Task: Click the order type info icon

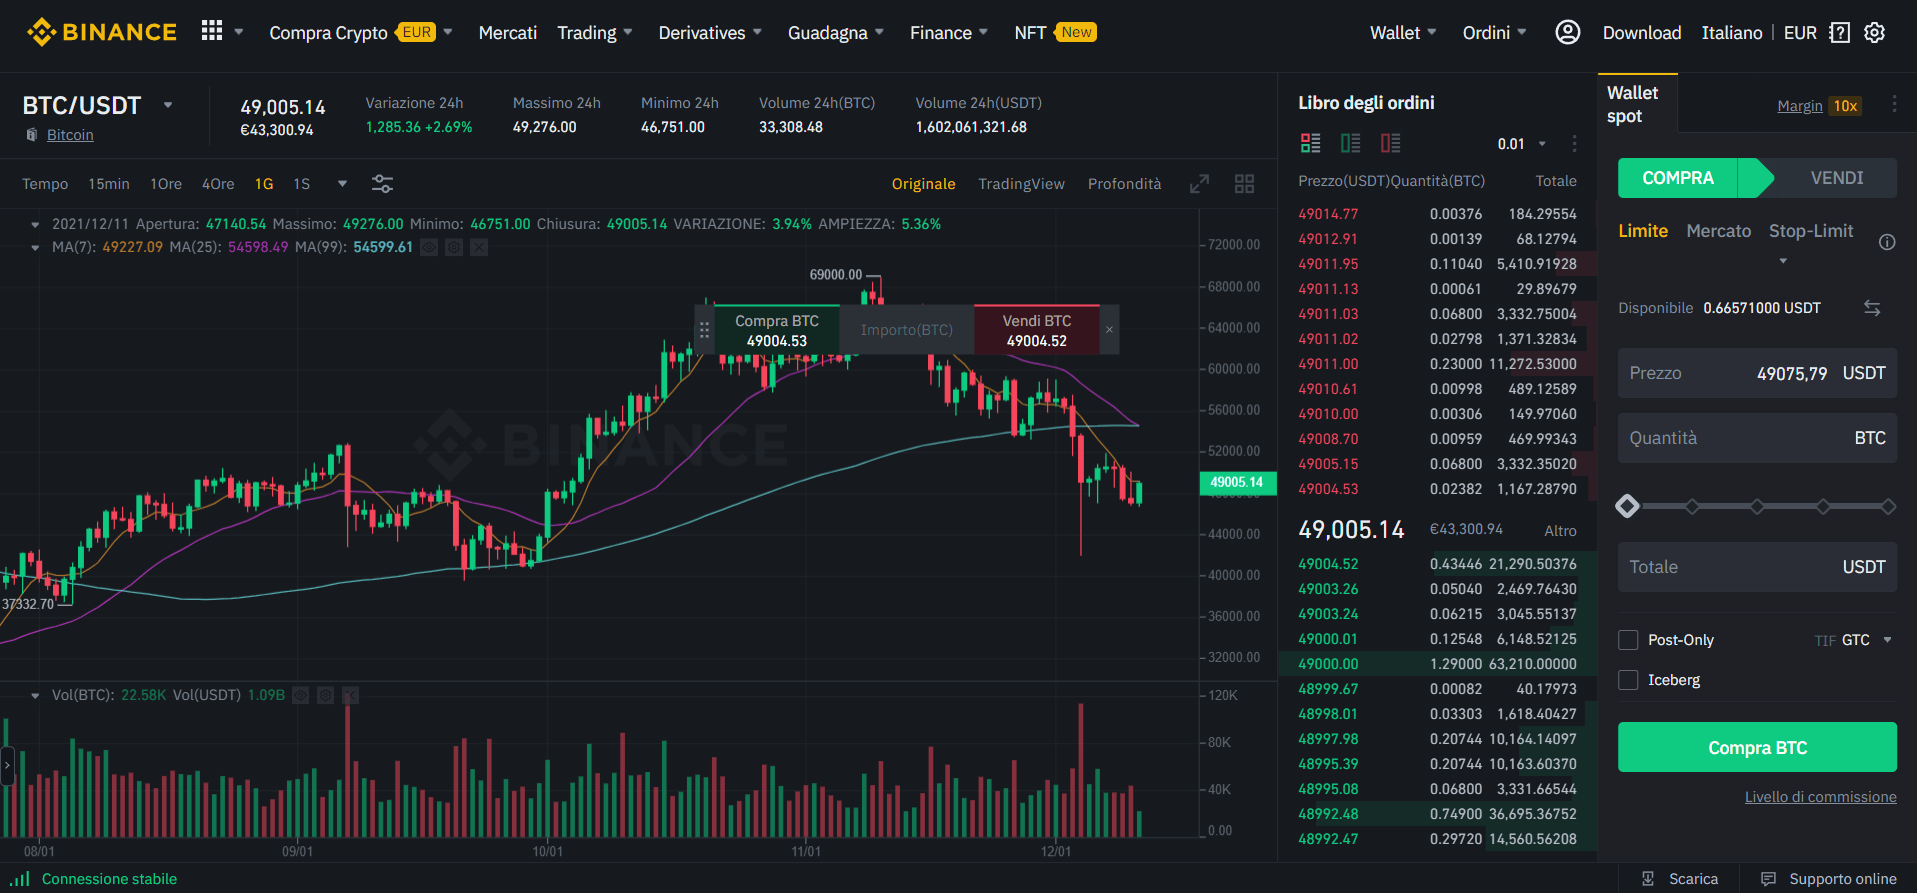Action: tap(1887, 242)
